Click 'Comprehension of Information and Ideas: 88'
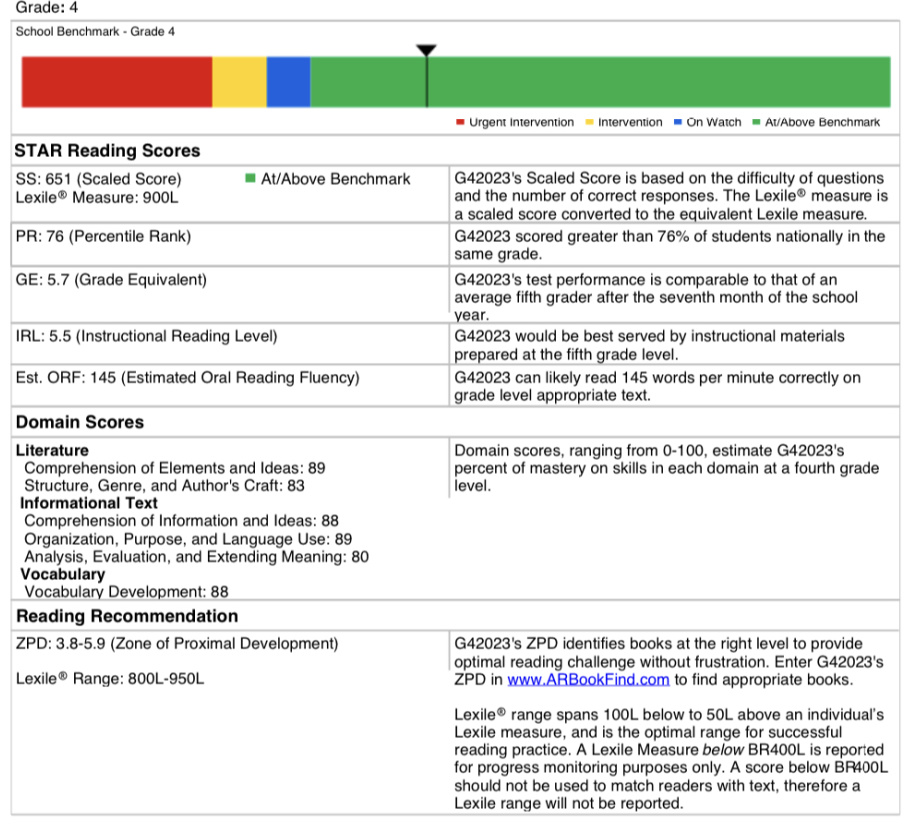The height and width of the screenshot is (837, 918). (181, 521)
